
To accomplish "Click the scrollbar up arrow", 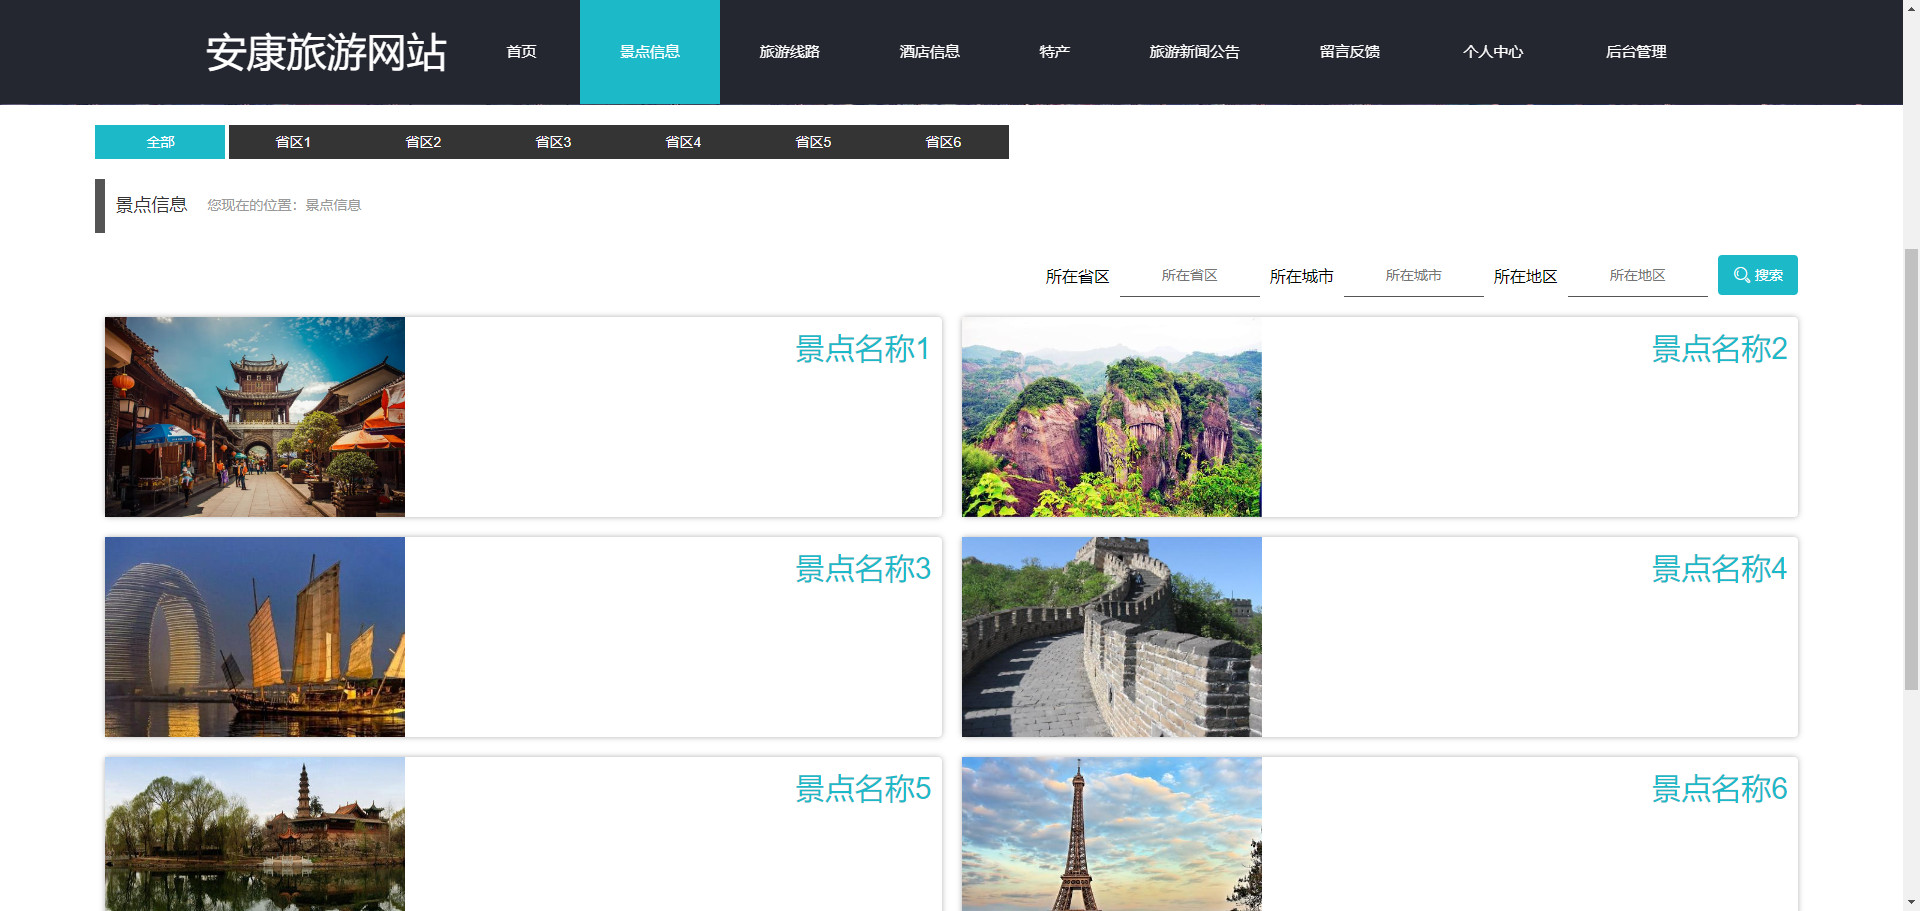I will 1911,8.
